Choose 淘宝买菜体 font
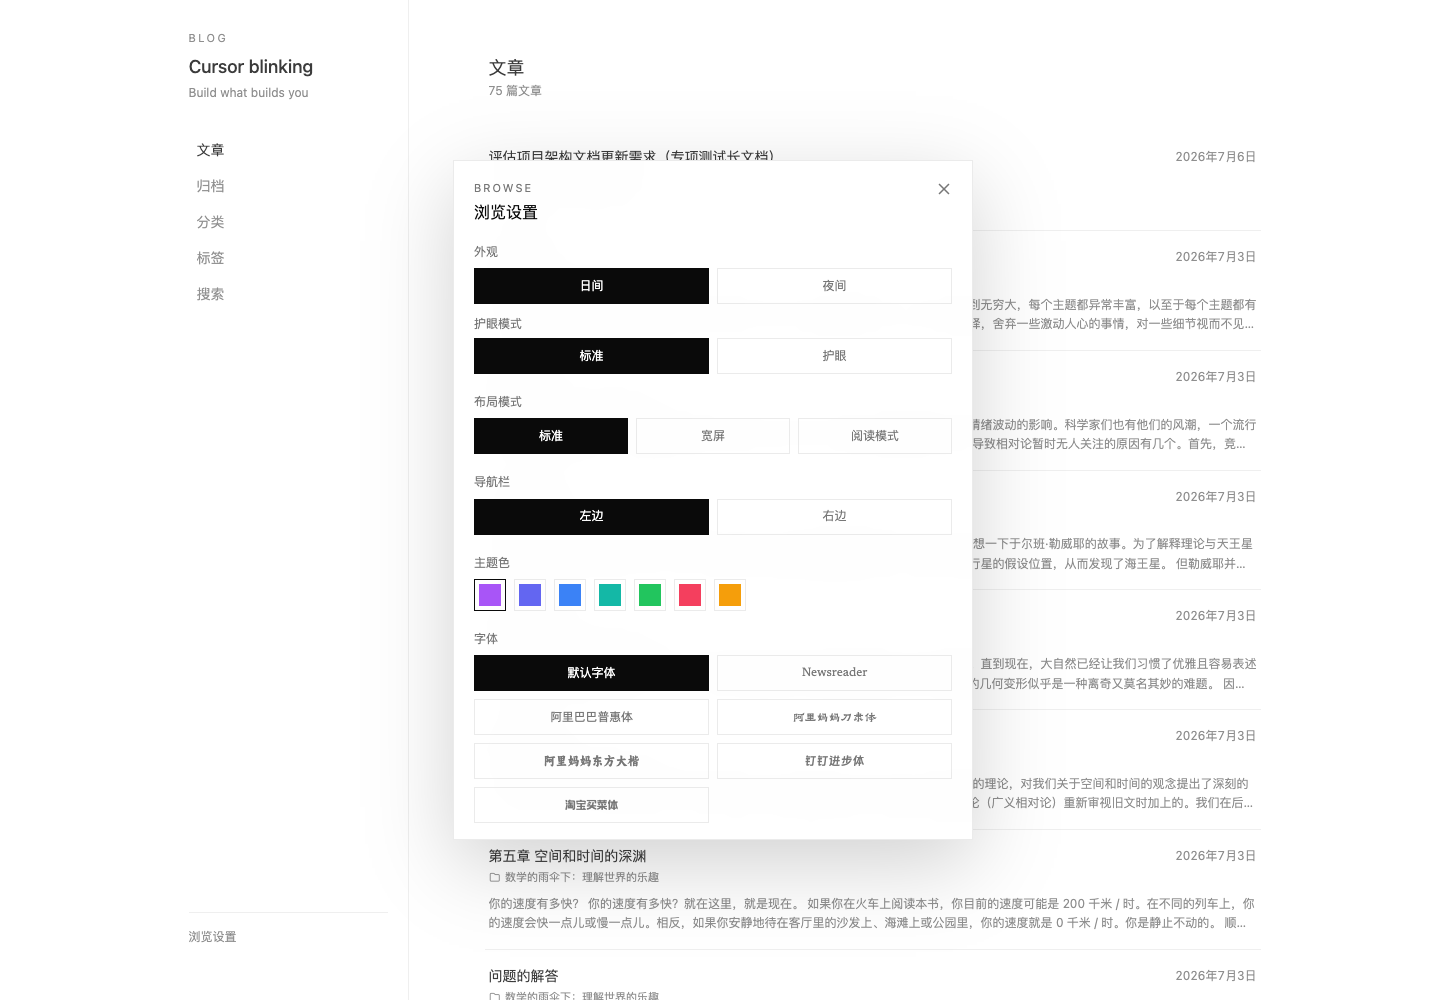The width and height of the screenshot is (1440, 1000). pyautogui.click(x=591, y=805)
